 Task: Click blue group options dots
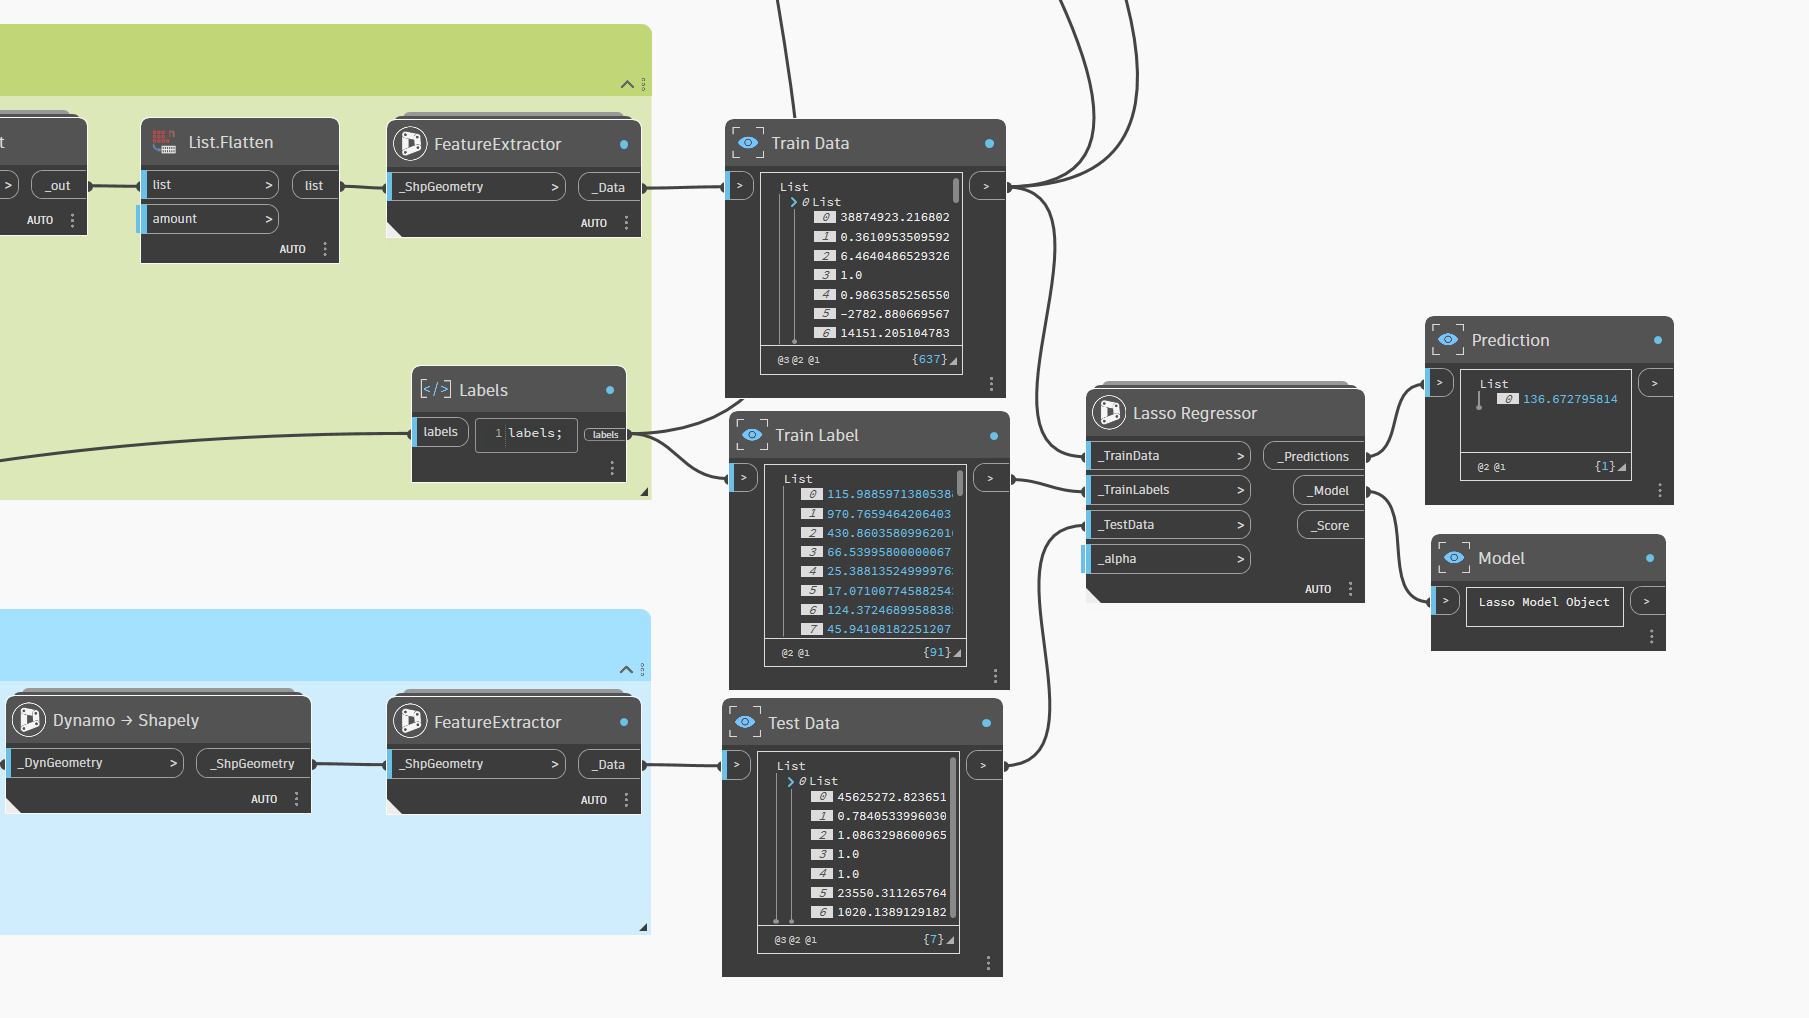pyautogui.click(x=642, y=669)
